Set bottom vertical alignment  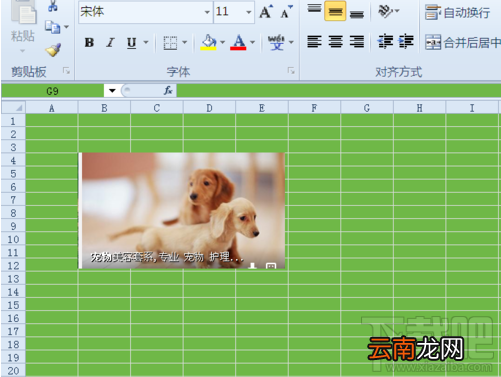356,13
